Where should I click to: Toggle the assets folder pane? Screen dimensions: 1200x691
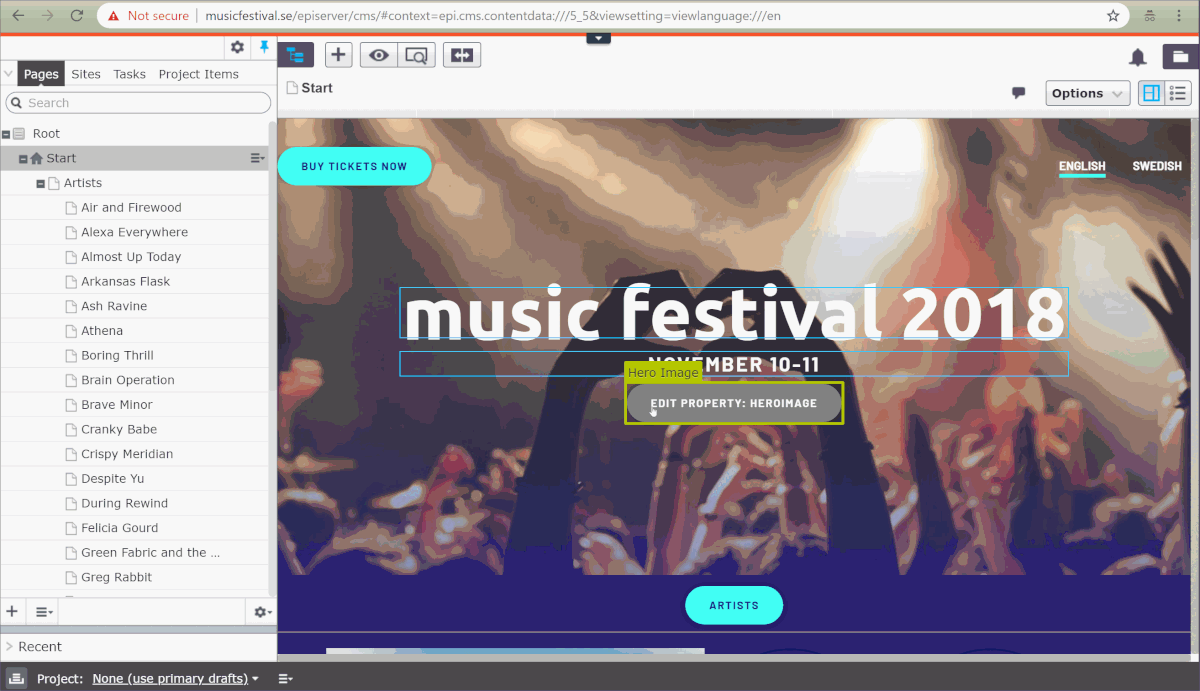1175,57
